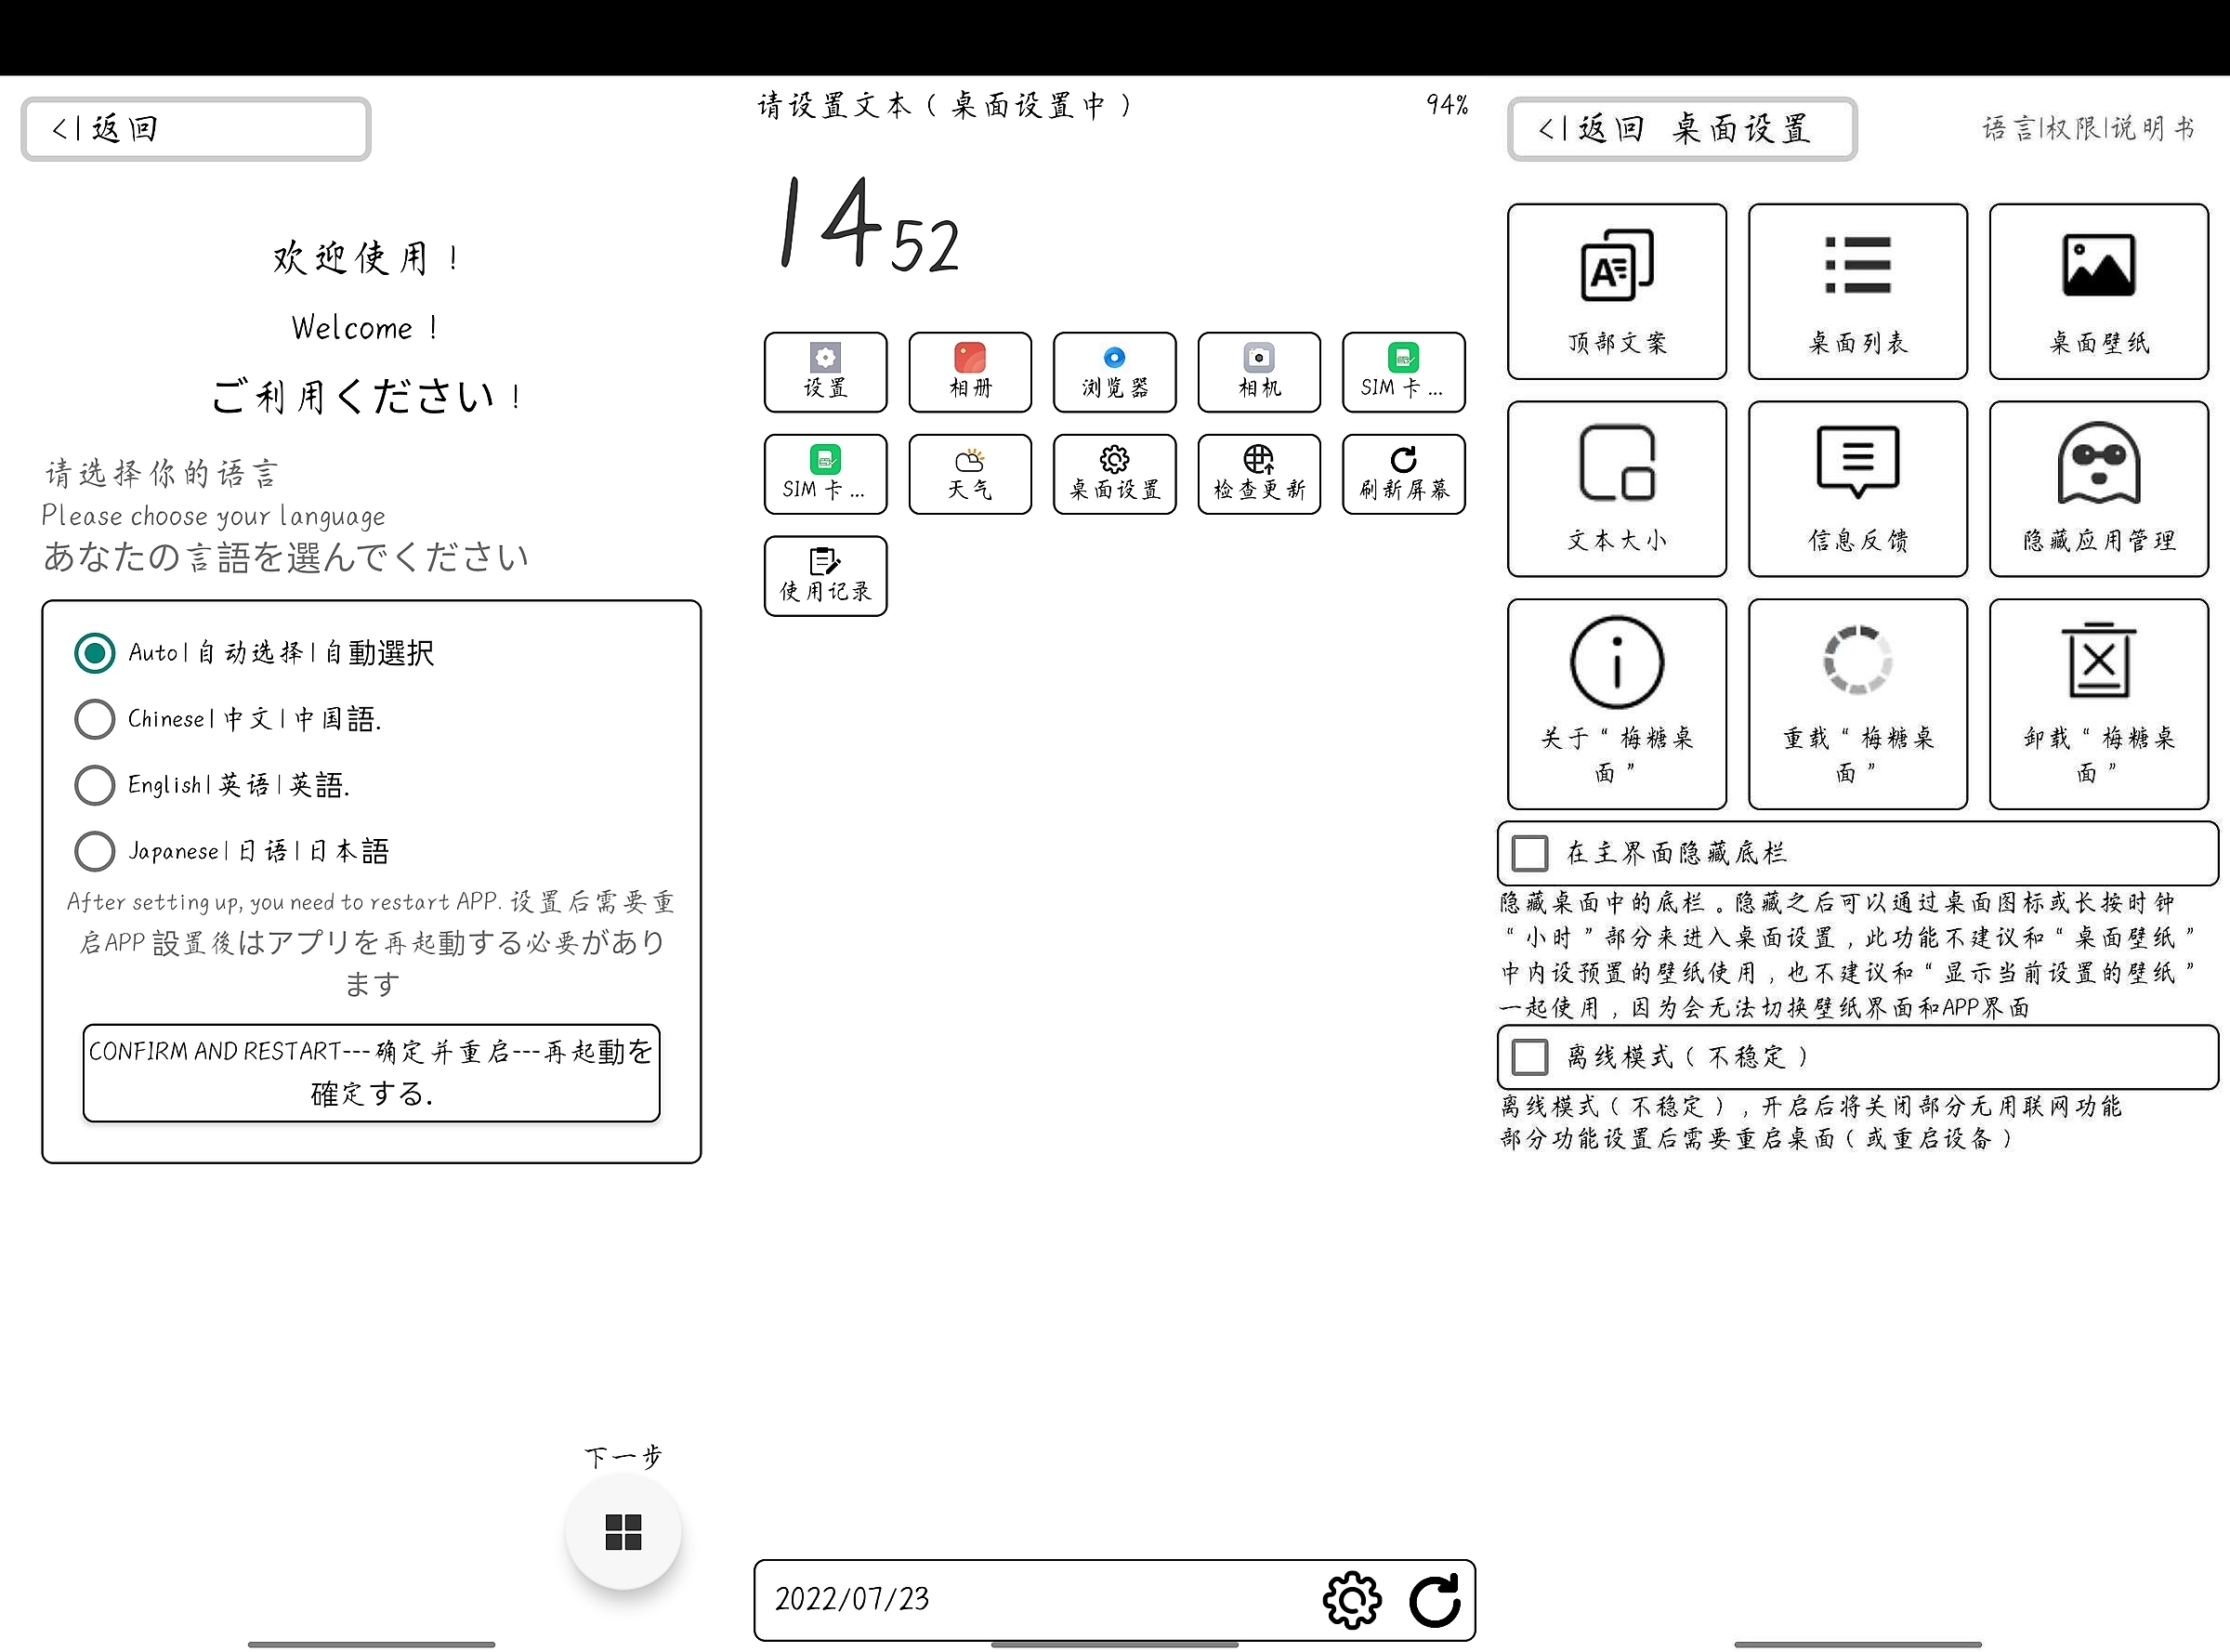Open the 桌面列表 desktop list setting
This screenshot has width=2230, height=1652.
coord(1857,291)
